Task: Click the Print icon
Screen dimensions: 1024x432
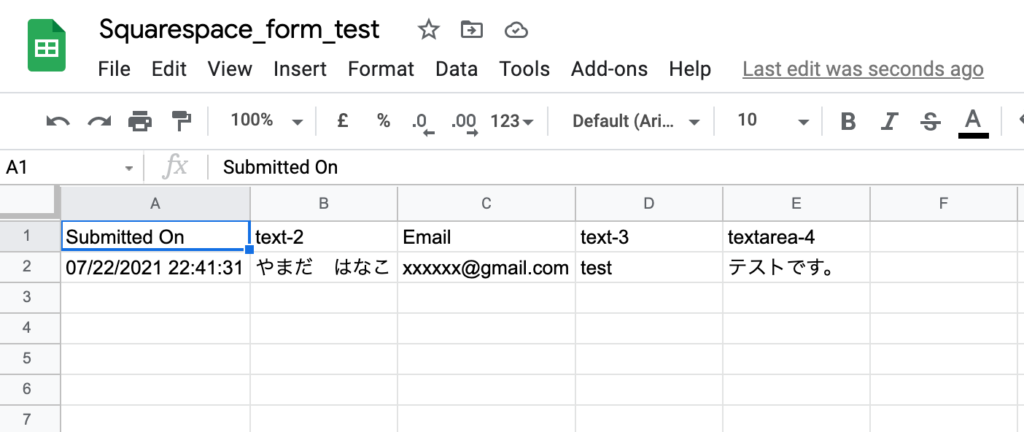Action: [140, 121]
